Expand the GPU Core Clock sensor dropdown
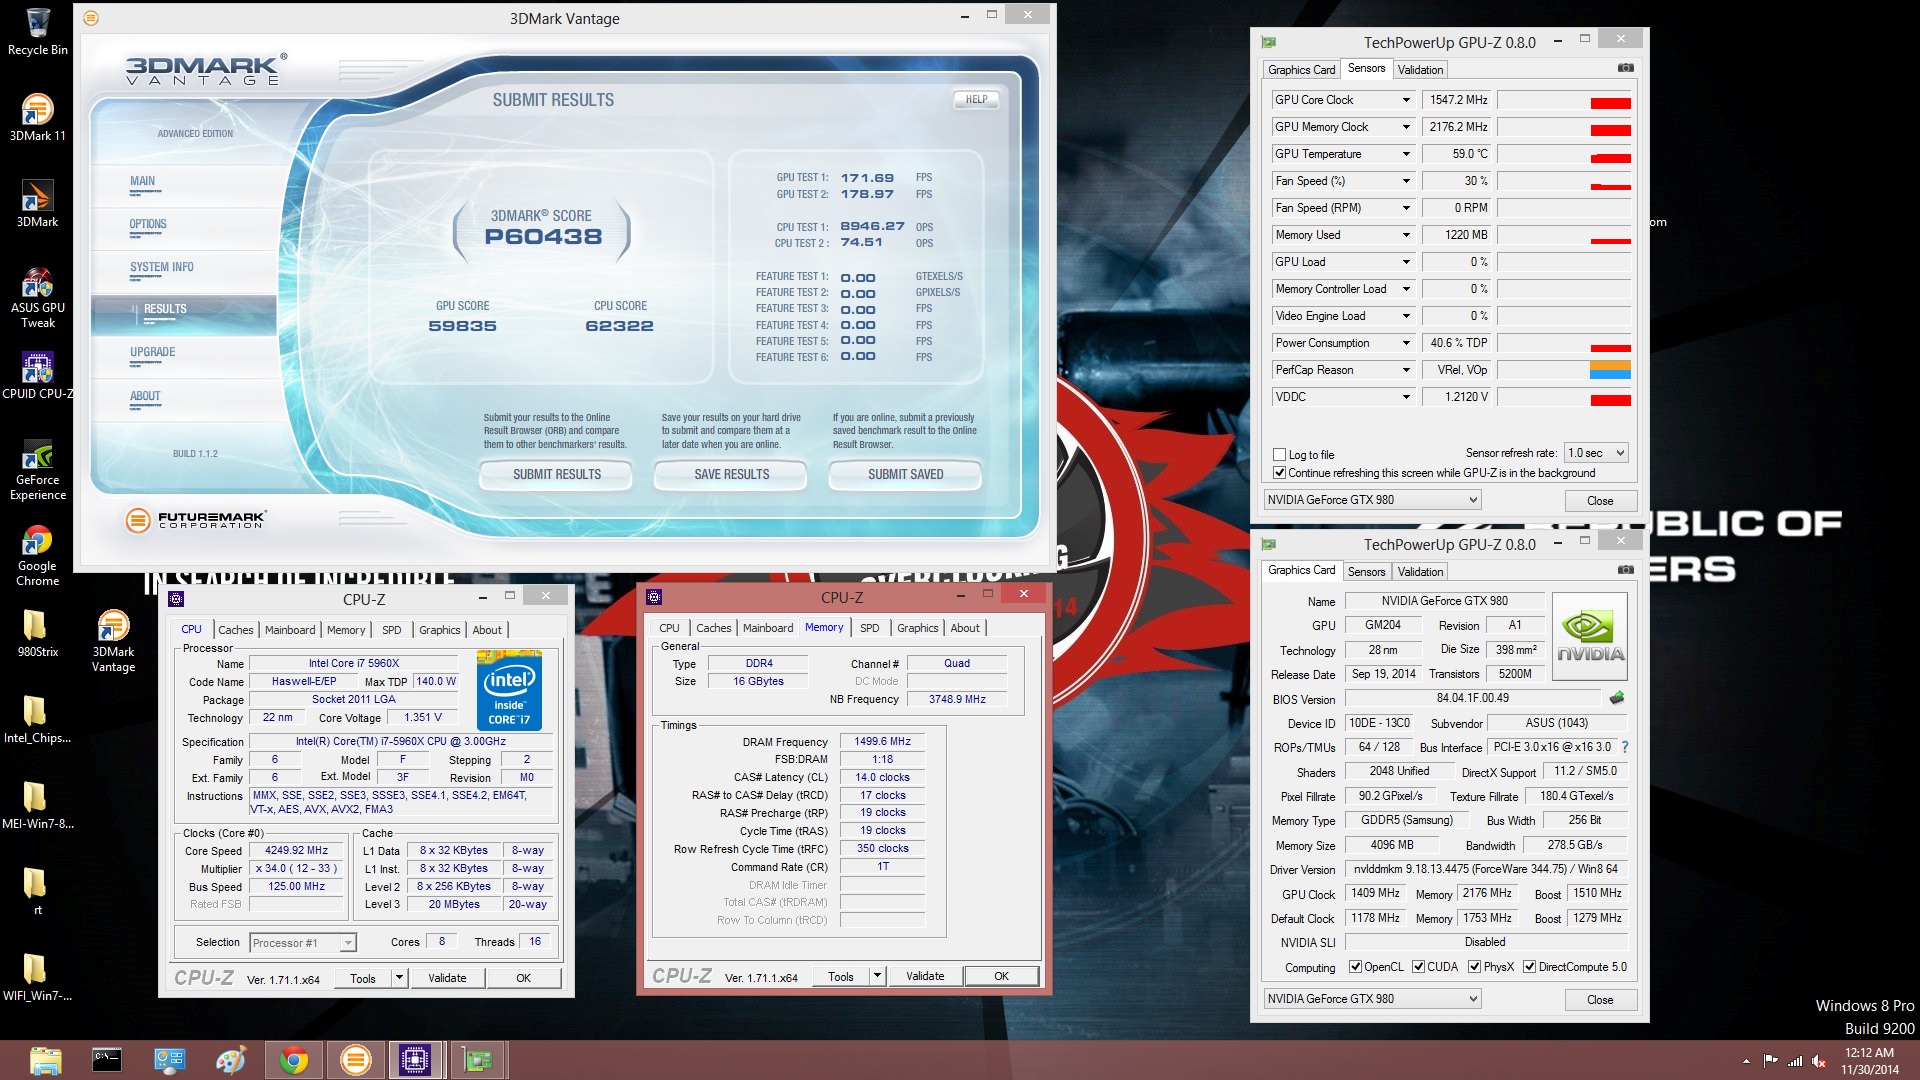Viewport: 1920px width, 1080px height. click(x=1406, y=100)
